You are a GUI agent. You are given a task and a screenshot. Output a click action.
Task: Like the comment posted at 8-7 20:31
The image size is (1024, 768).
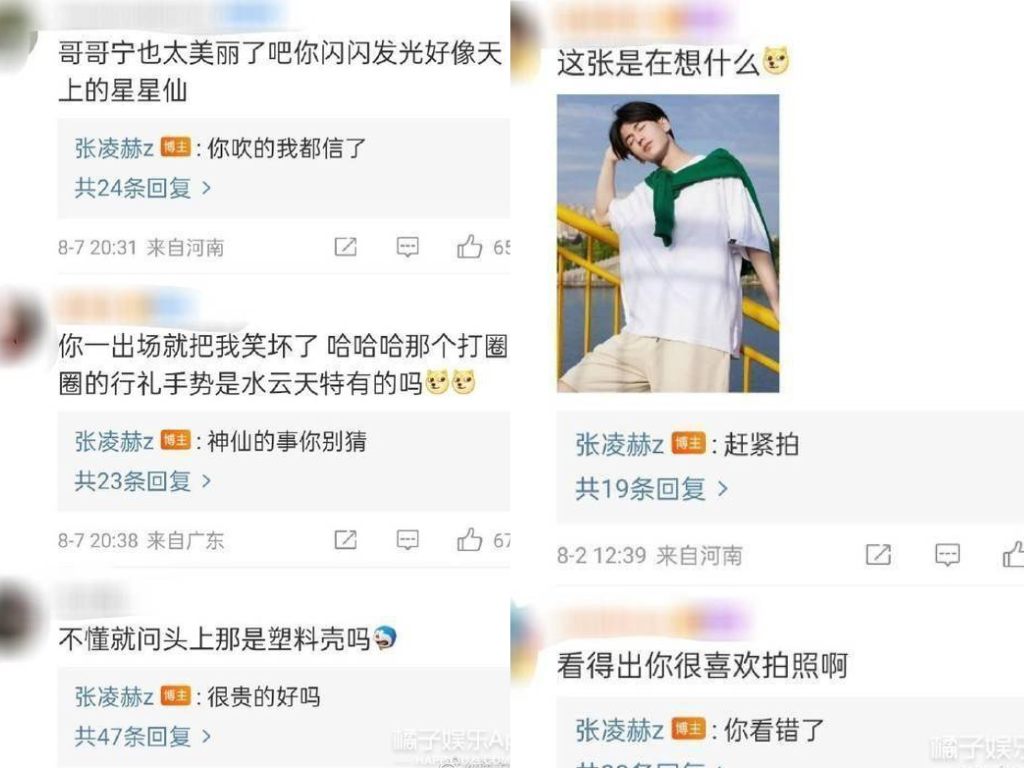pyautogui.click(x=470, y=246)
